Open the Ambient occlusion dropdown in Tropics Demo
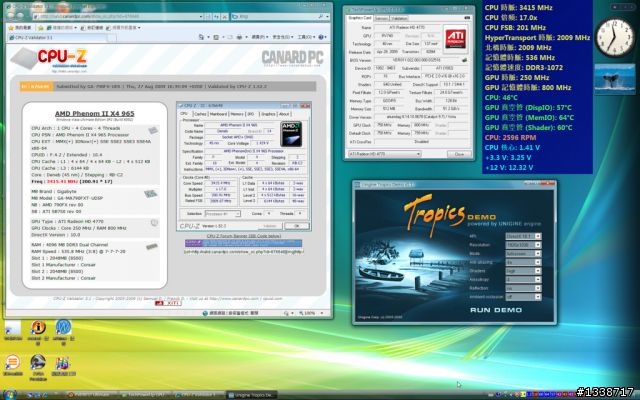 point(523,297)
